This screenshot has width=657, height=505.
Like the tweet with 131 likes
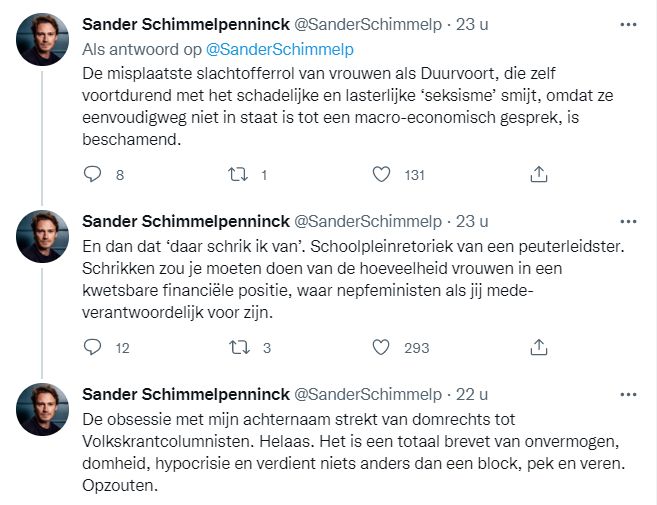[x=381, y=175]
